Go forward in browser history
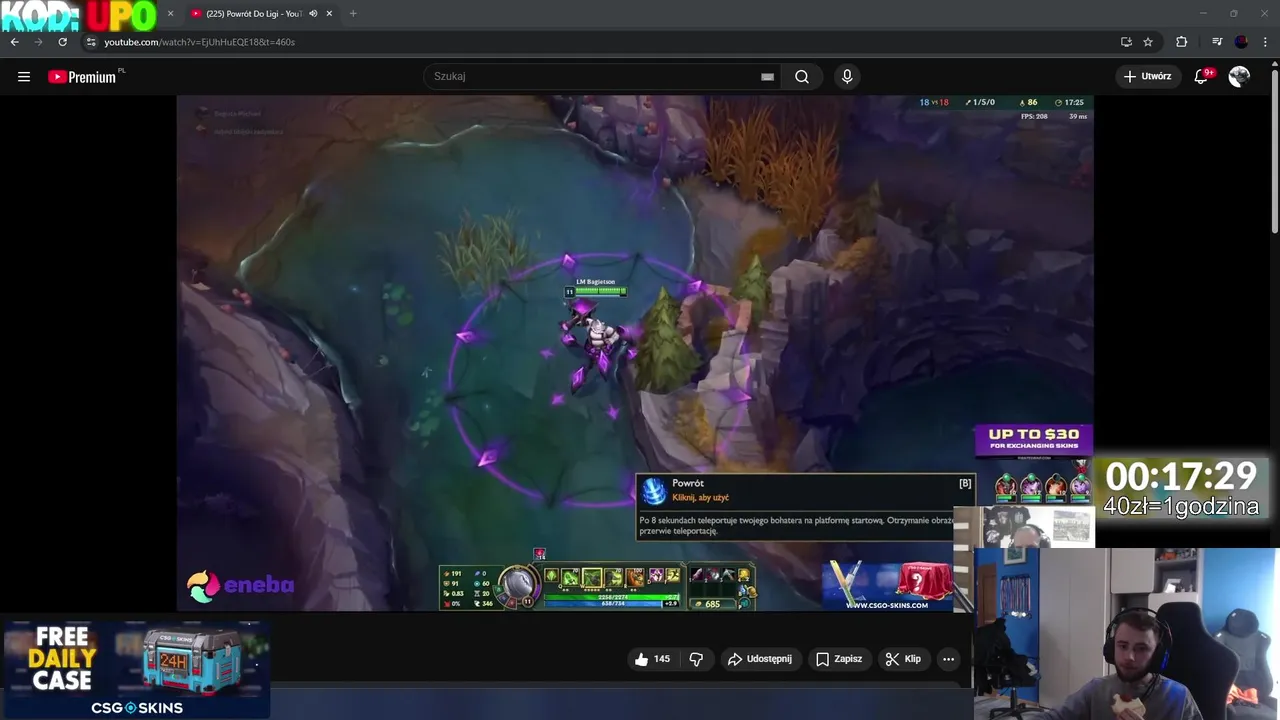 [38, 42]
